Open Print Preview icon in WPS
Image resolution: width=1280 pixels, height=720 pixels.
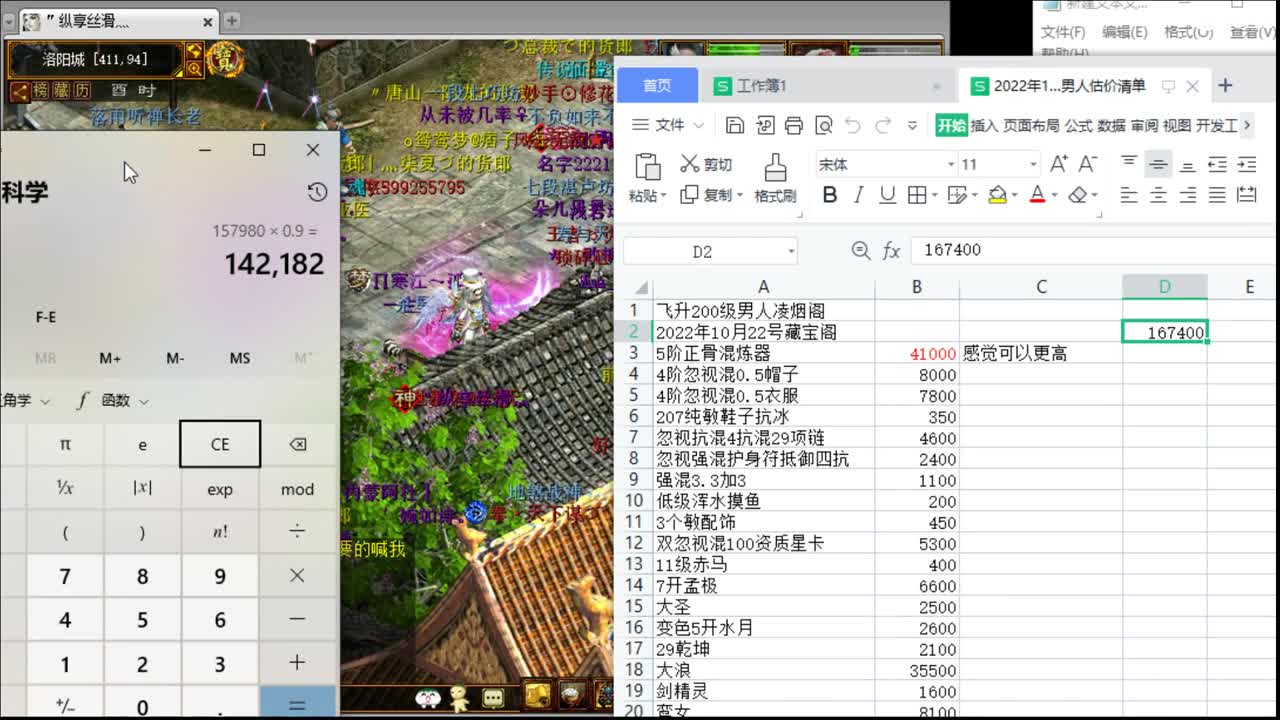[824, 125]
